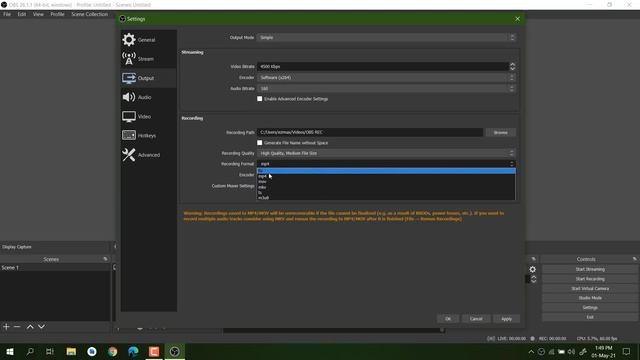Open volume control in system tray
This screenshot has width=640, height=360.
pos(571,351)
